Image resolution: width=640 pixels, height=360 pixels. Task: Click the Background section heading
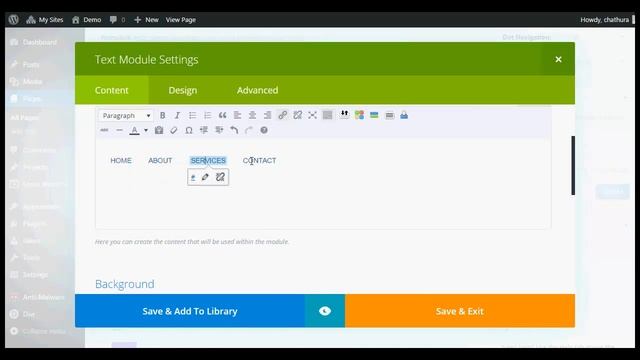[x=124, y=284]
